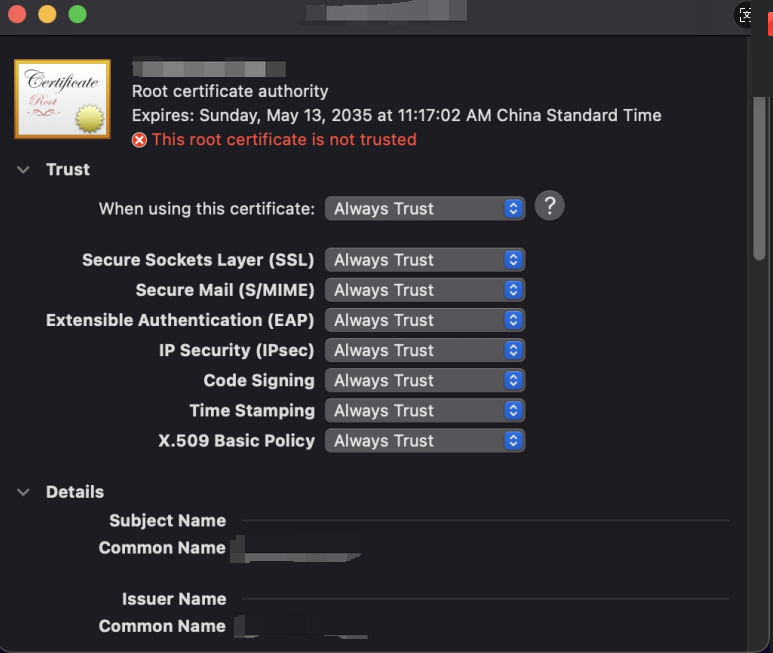This screenshot has height=653, width=773.
Task: Click the 'This root certificate is not trusted' text
Action: click(284, 139)
